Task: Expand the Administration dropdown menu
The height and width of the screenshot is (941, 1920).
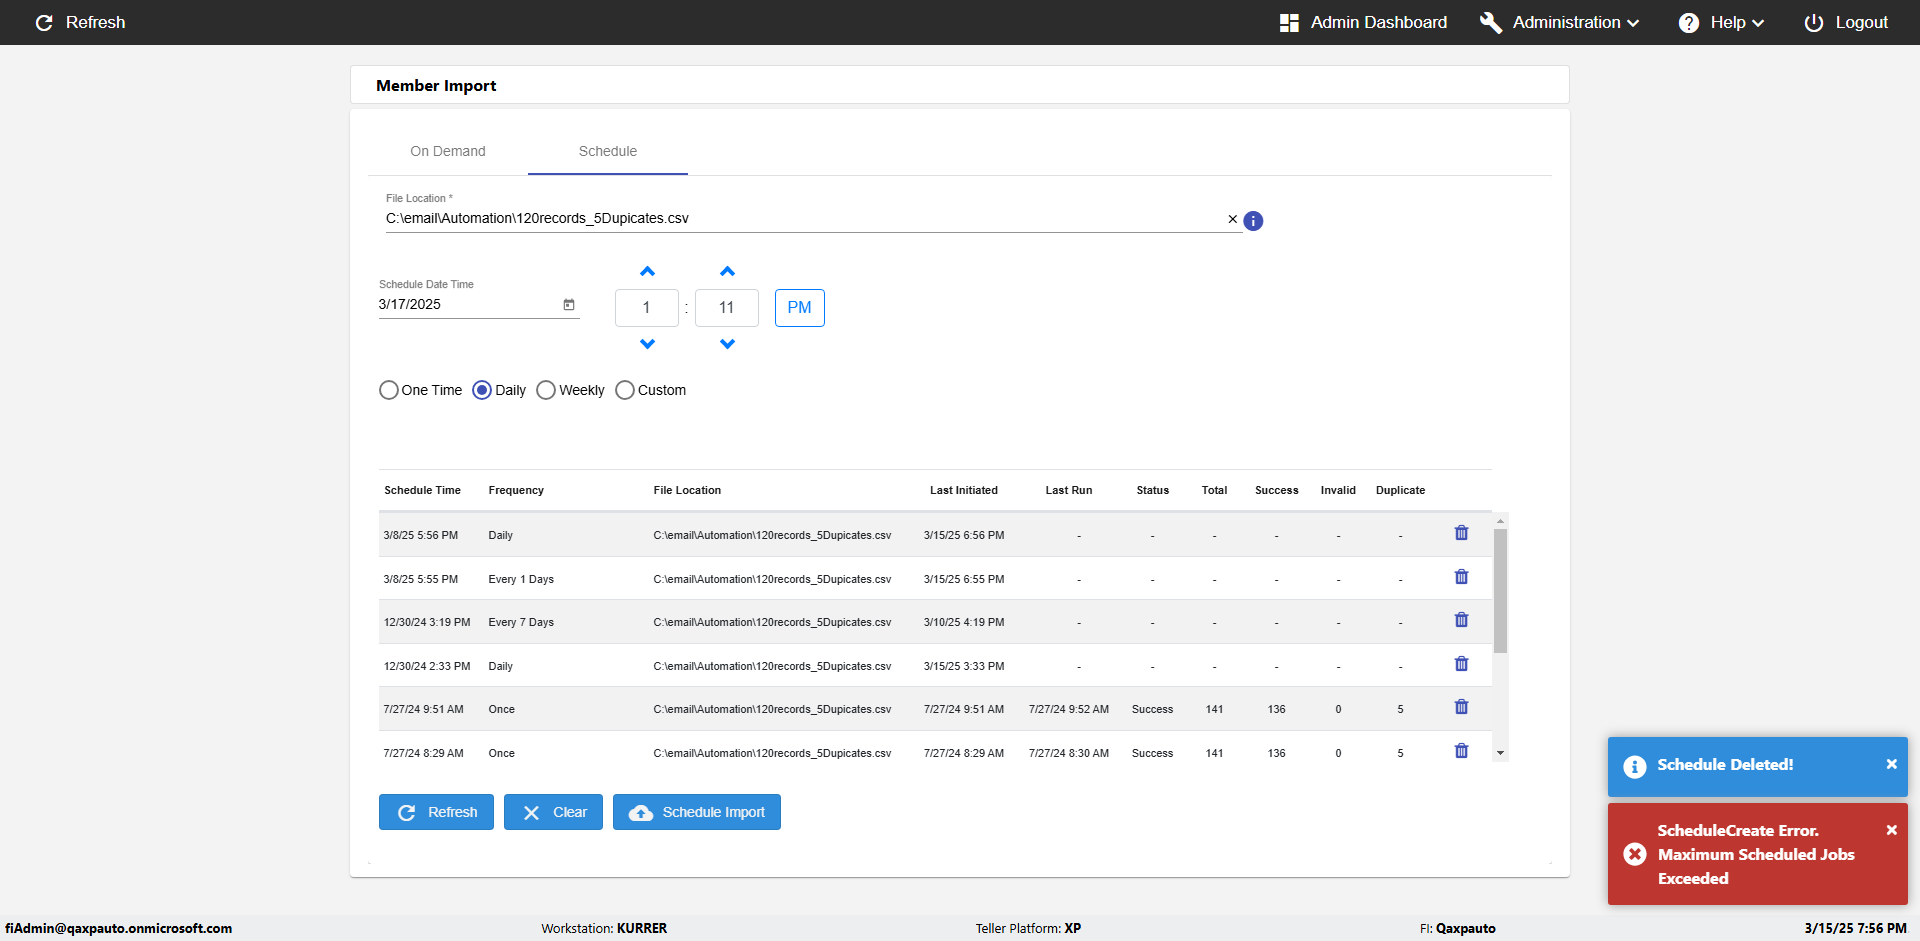Action: [x=1560, y=22]
